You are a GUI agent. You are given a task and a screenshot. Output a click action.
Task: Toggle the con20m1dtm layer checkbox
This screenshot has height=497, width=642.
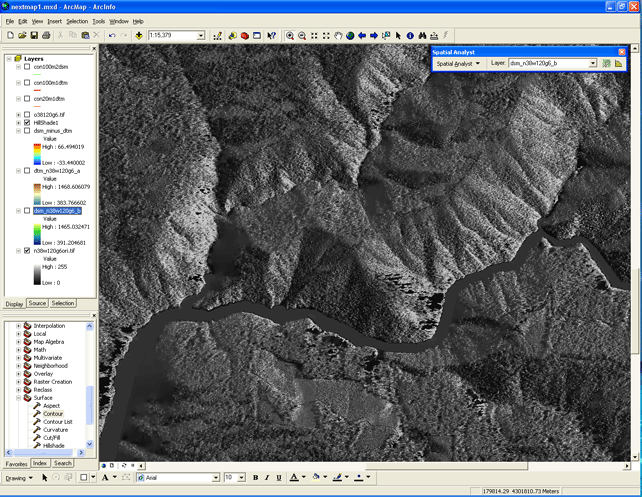tap(27, 99)
